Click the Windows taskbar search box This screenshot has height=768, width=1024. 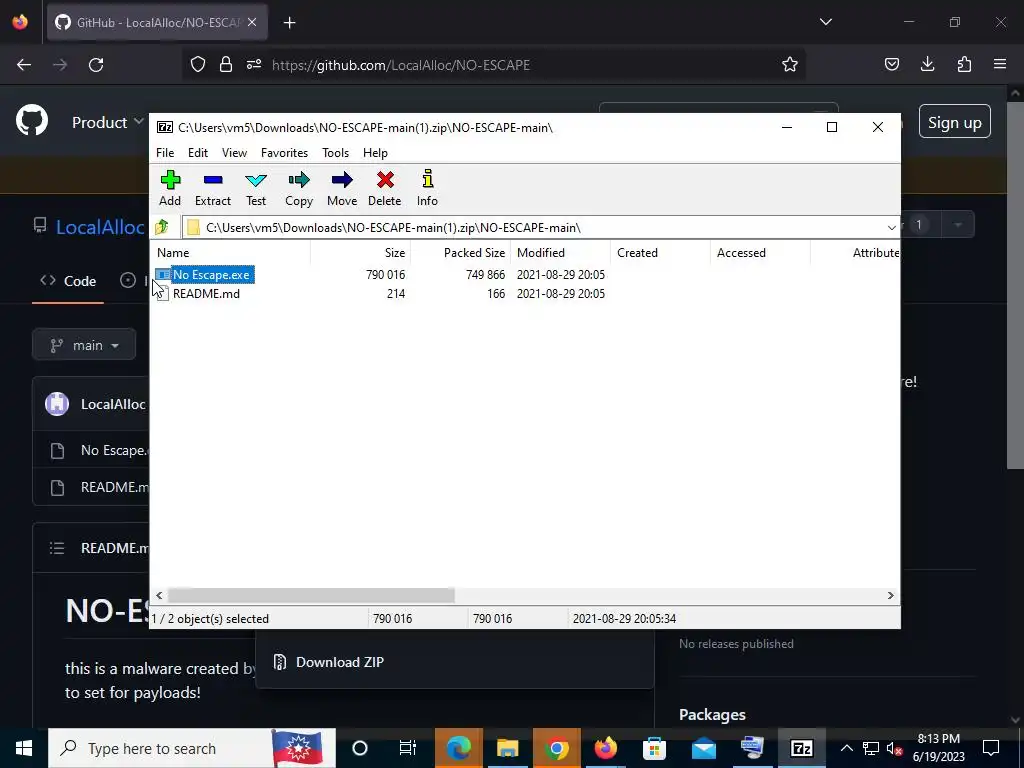point(192,748)
